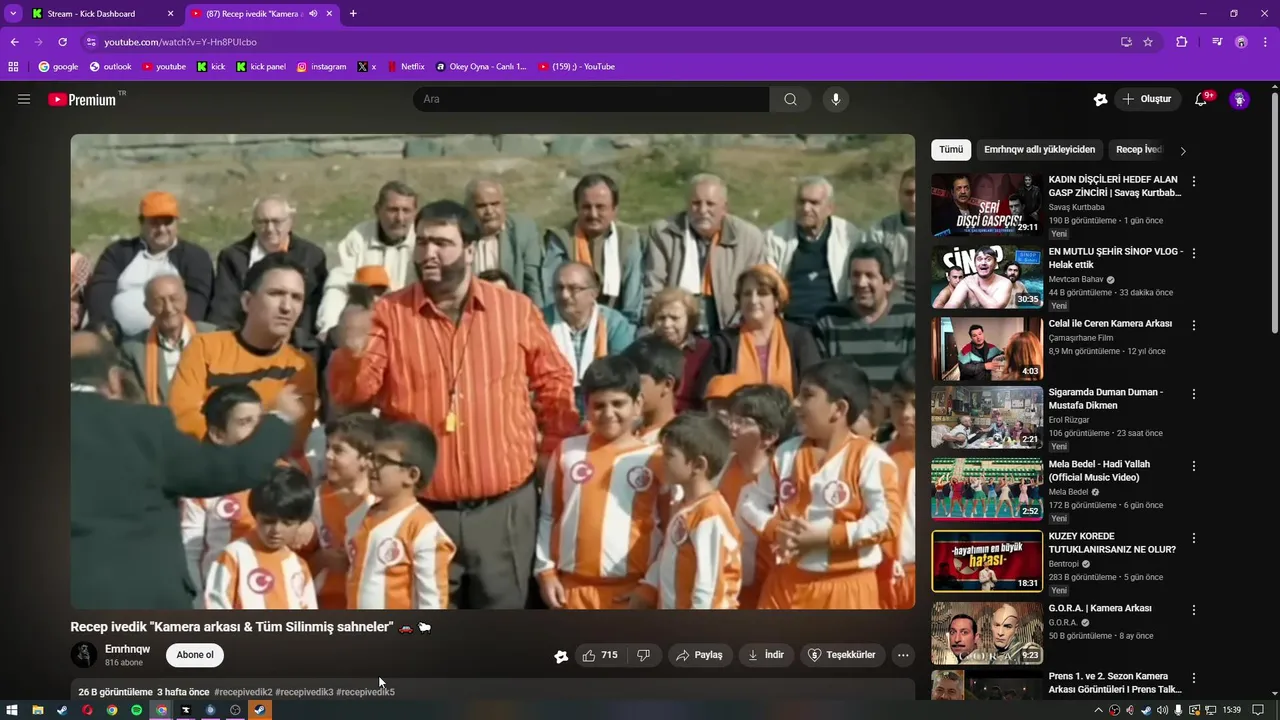
Task: Open options for G.O.R.A. Kamera Arkası video
Action: (x=1193, y=610)
